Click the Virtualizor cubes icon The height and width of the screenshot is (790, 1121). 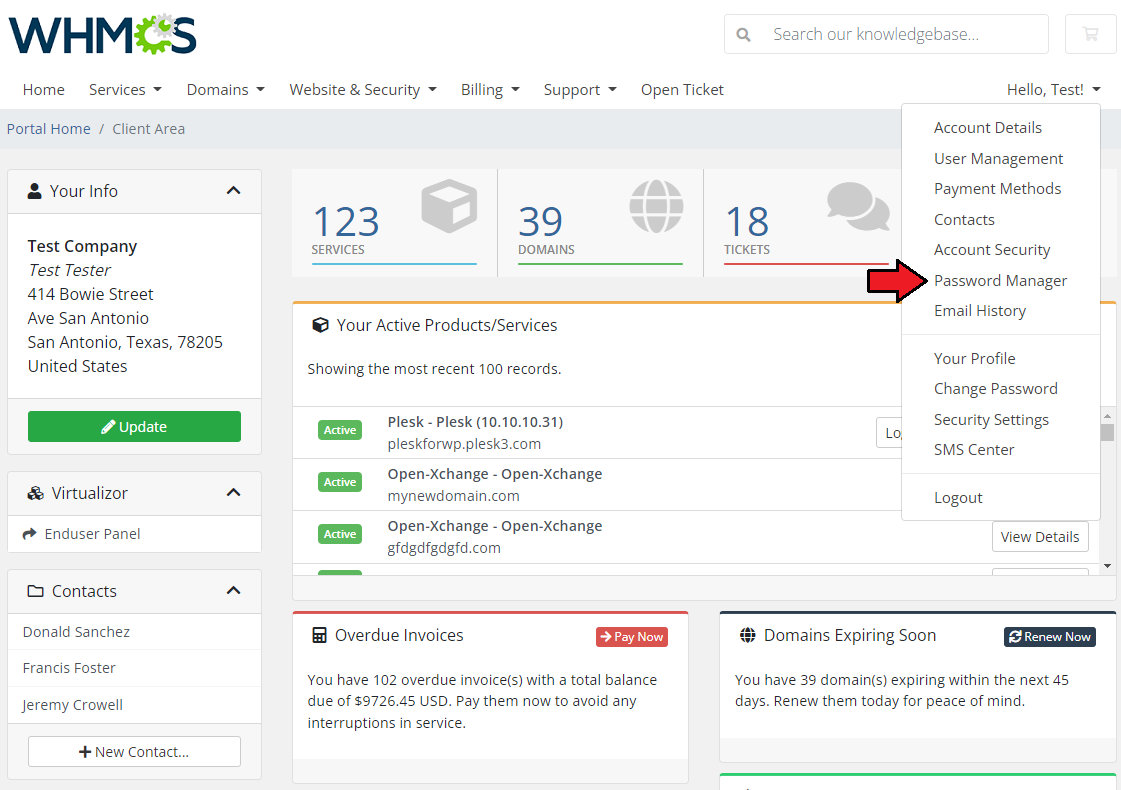pos(35,493)
